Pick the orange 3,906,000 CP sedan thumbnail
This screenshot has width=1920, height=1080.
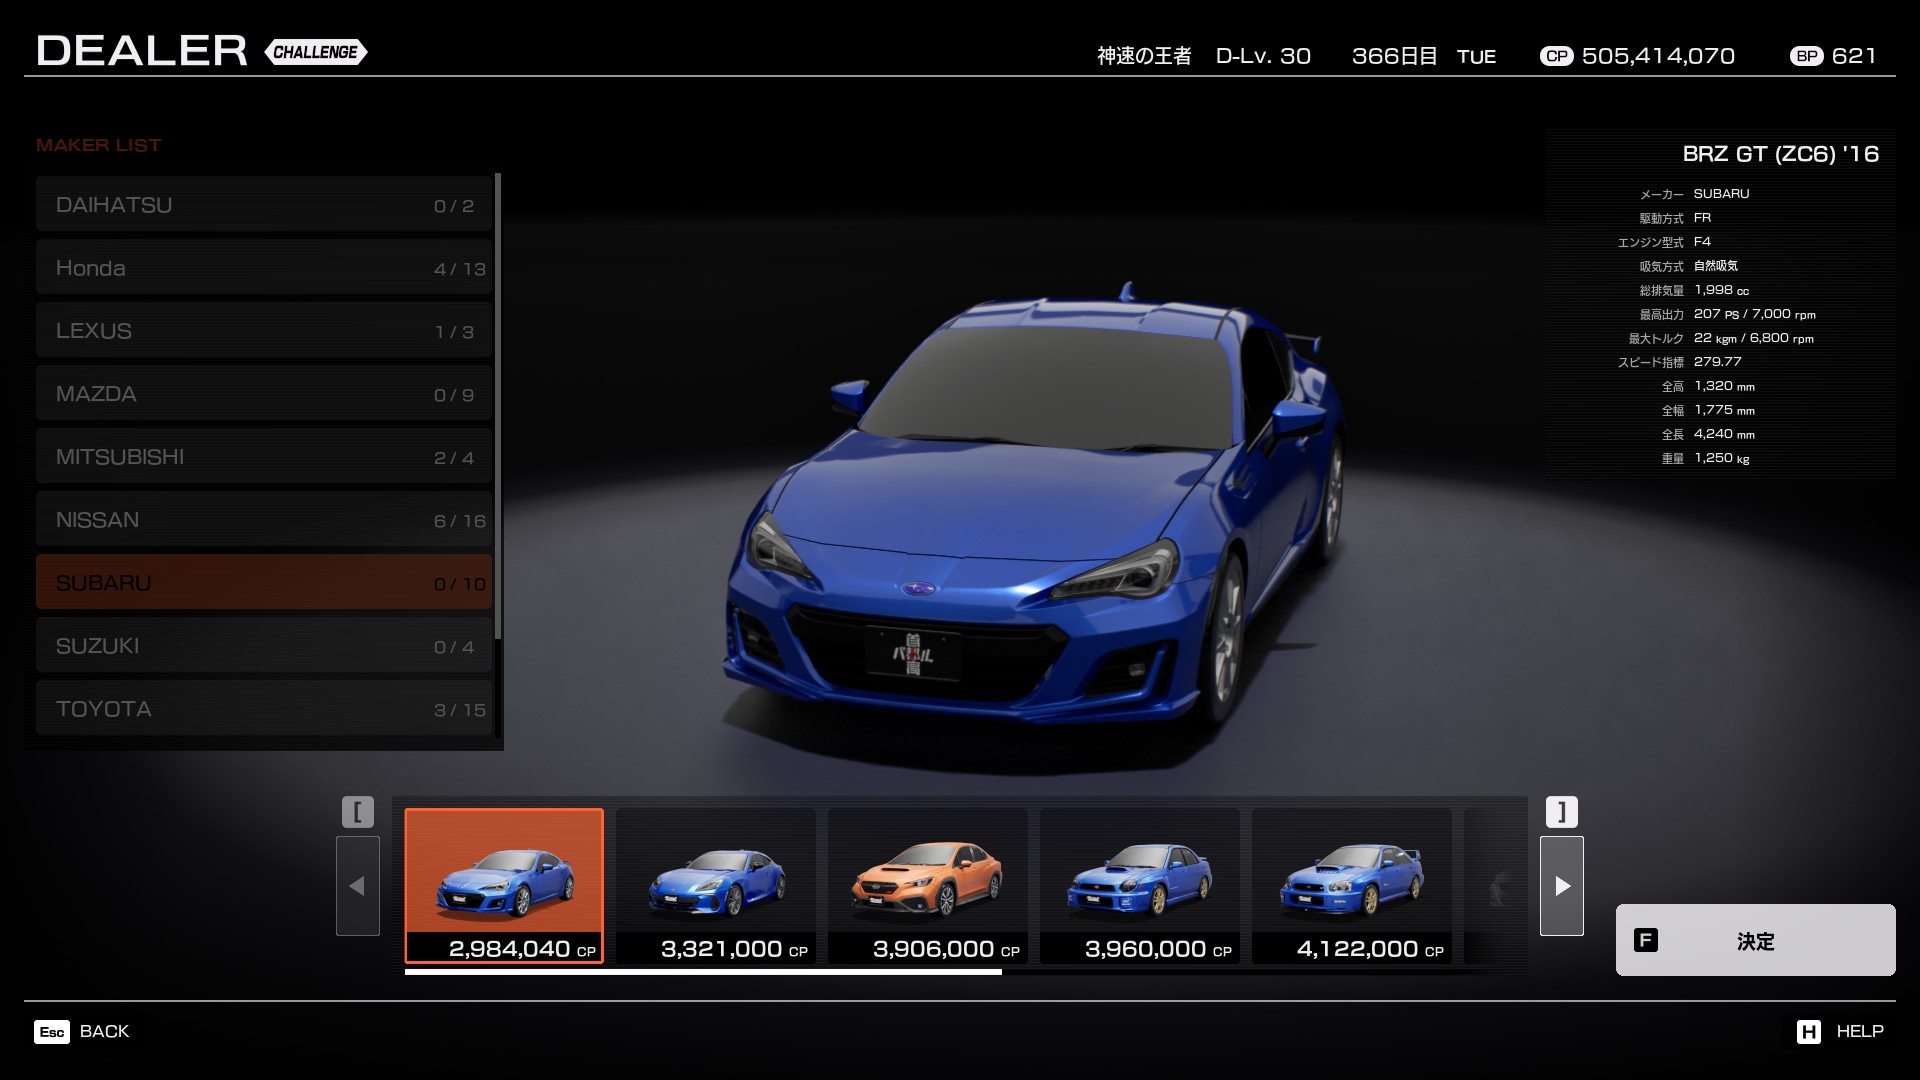(928, 885)
